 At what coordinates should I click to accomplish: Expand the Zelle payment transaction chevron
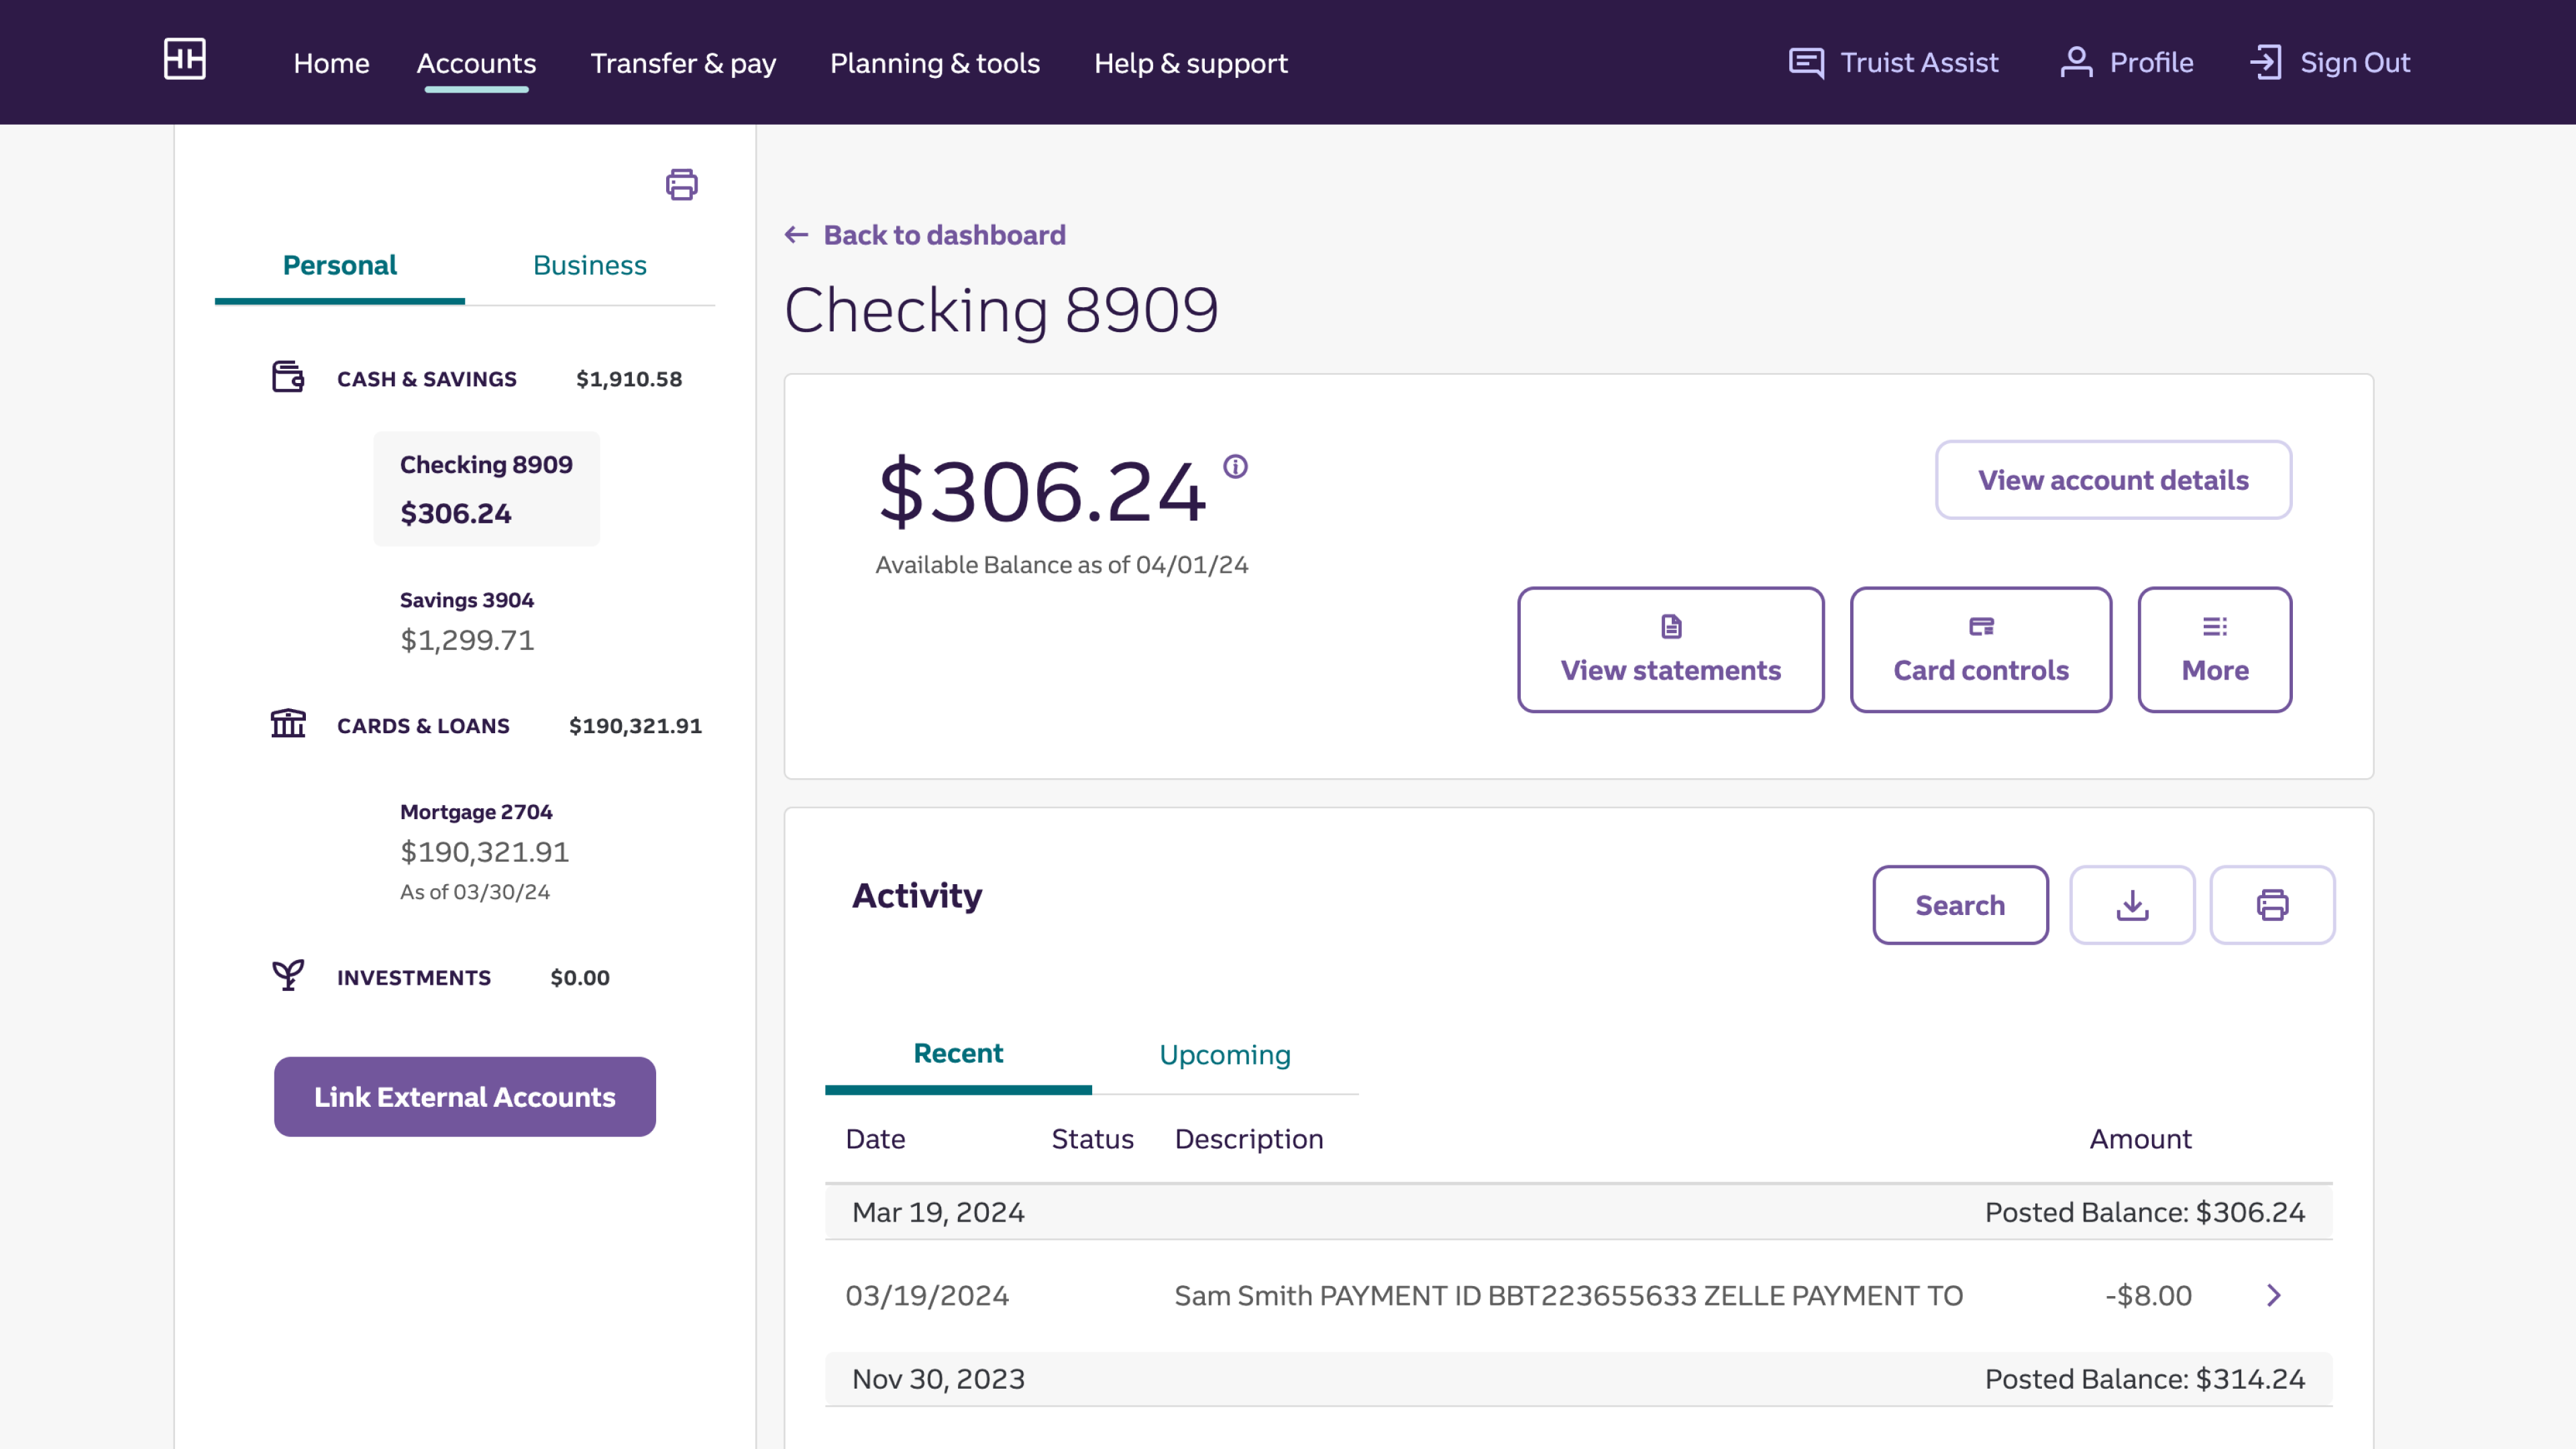pos(2273,1295)
